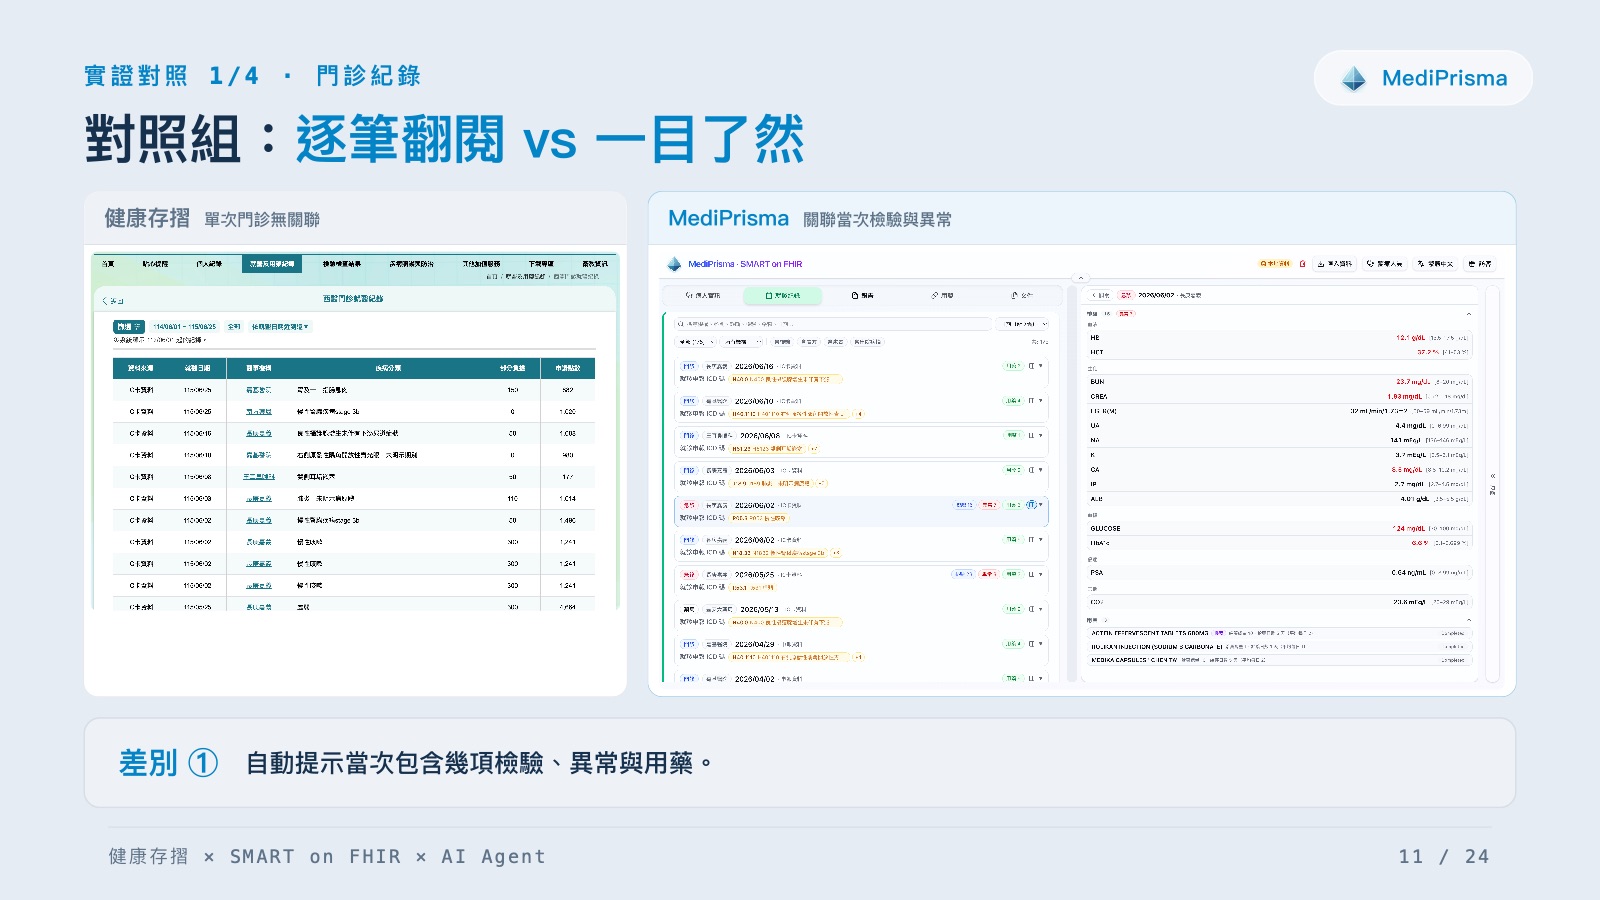The image size is (1600, 900).
Task: Select the green highlighted tab in MediPrisma
Action: coord(782,296)
